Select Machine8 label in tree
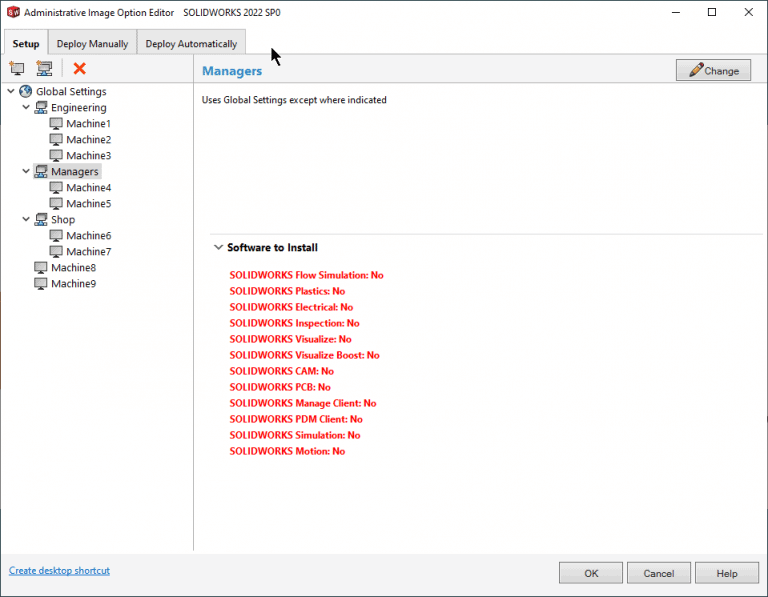768x597 pixels. click(x=73, y=268)
